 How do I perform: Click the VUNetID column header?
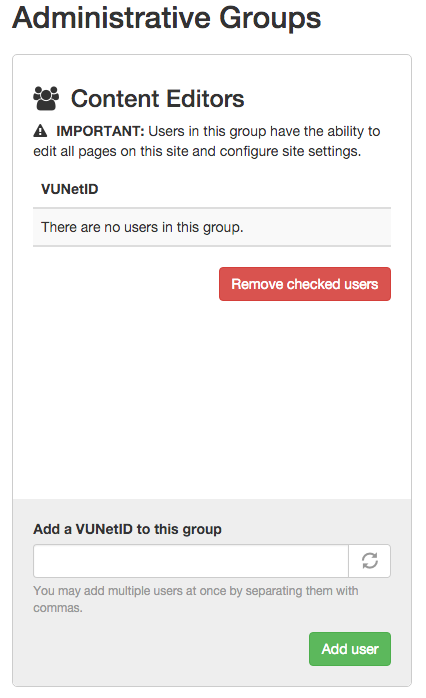tap(69, 189)
